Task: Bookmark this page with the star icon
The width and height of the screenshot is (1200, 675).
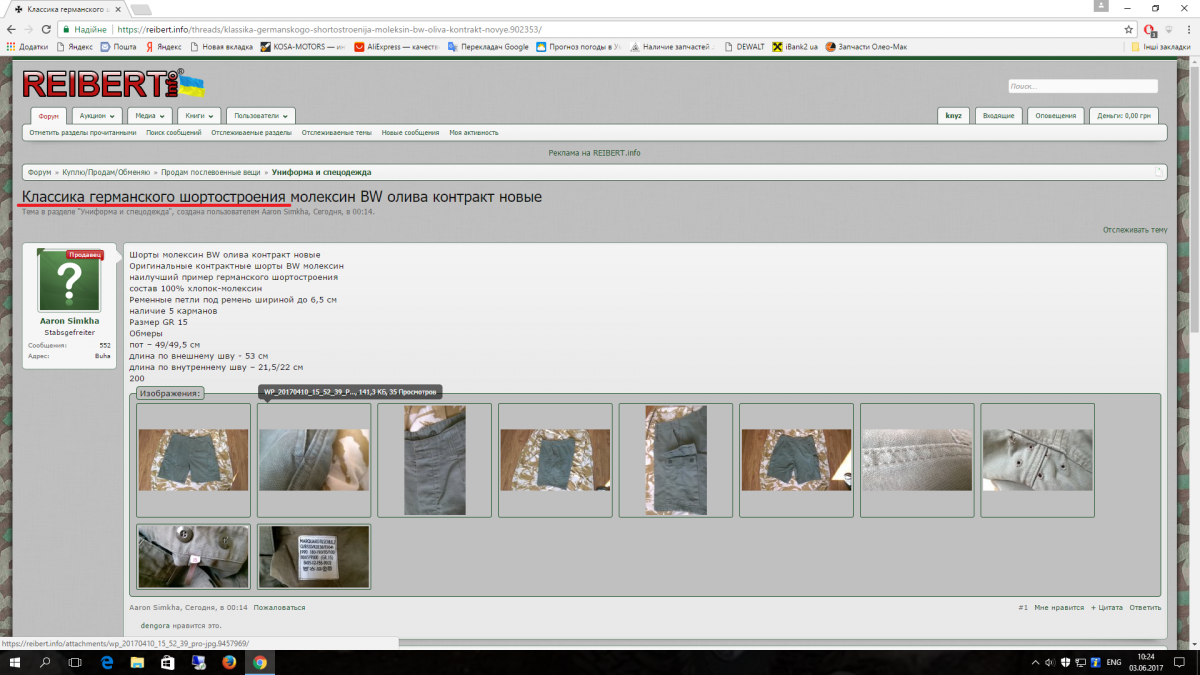Action: tap(1128, 29)
